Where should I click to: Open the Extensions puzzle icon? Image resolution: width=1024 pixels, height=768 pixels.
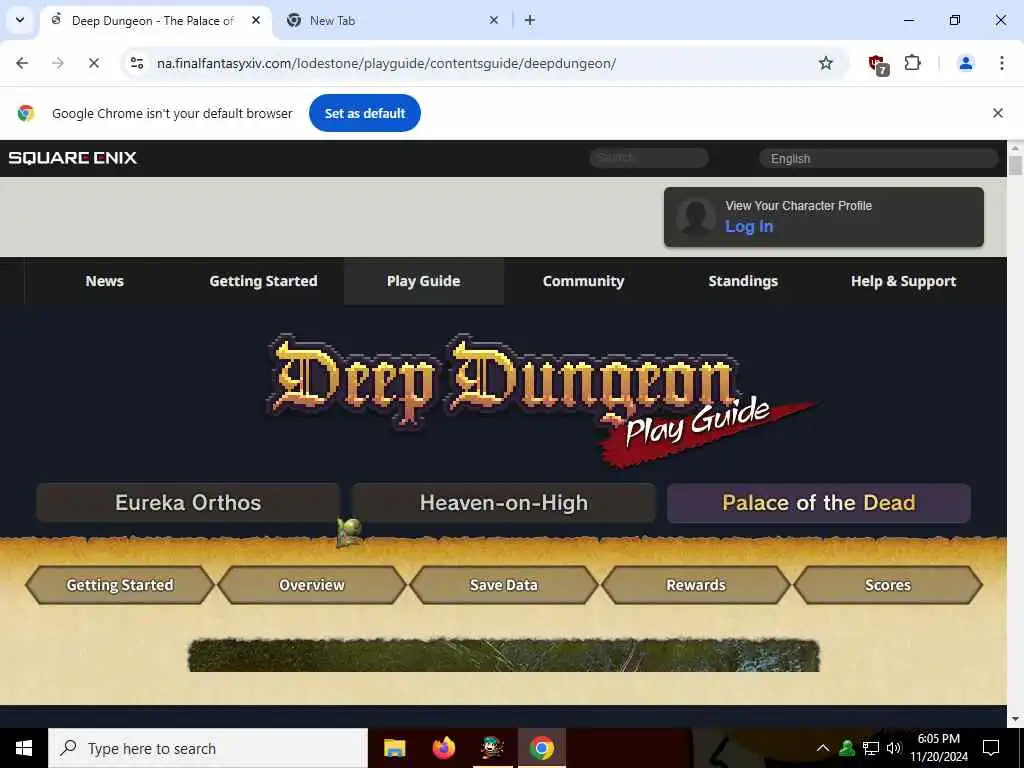point(912,63)
